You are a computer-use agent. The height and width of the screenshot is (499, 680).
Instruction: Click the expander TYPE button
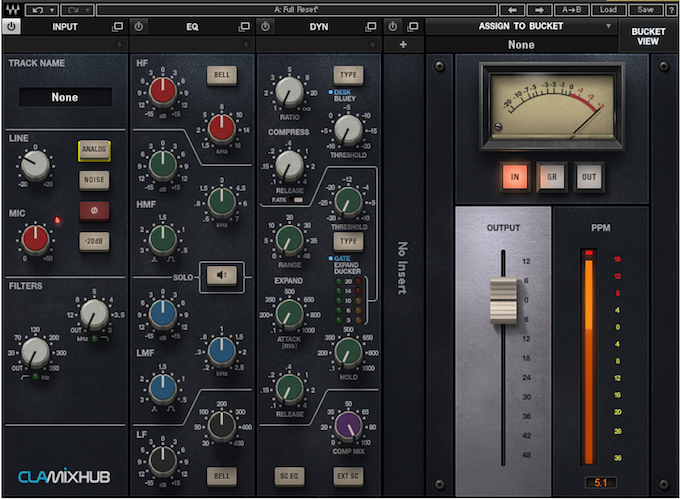point(348,241)
